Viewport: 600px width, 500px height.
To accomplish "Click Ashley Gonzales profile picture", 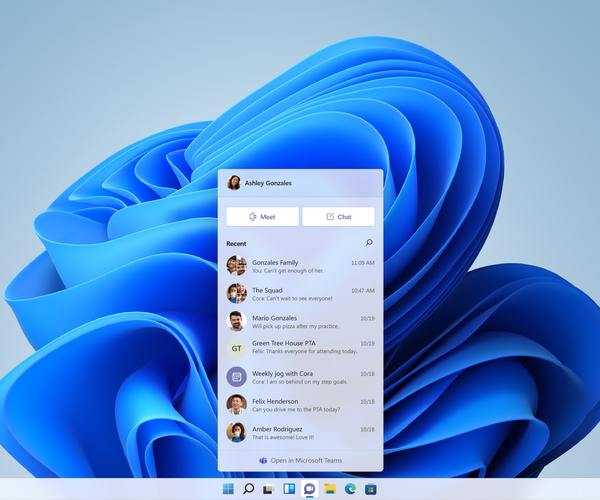I will (234, 183).
